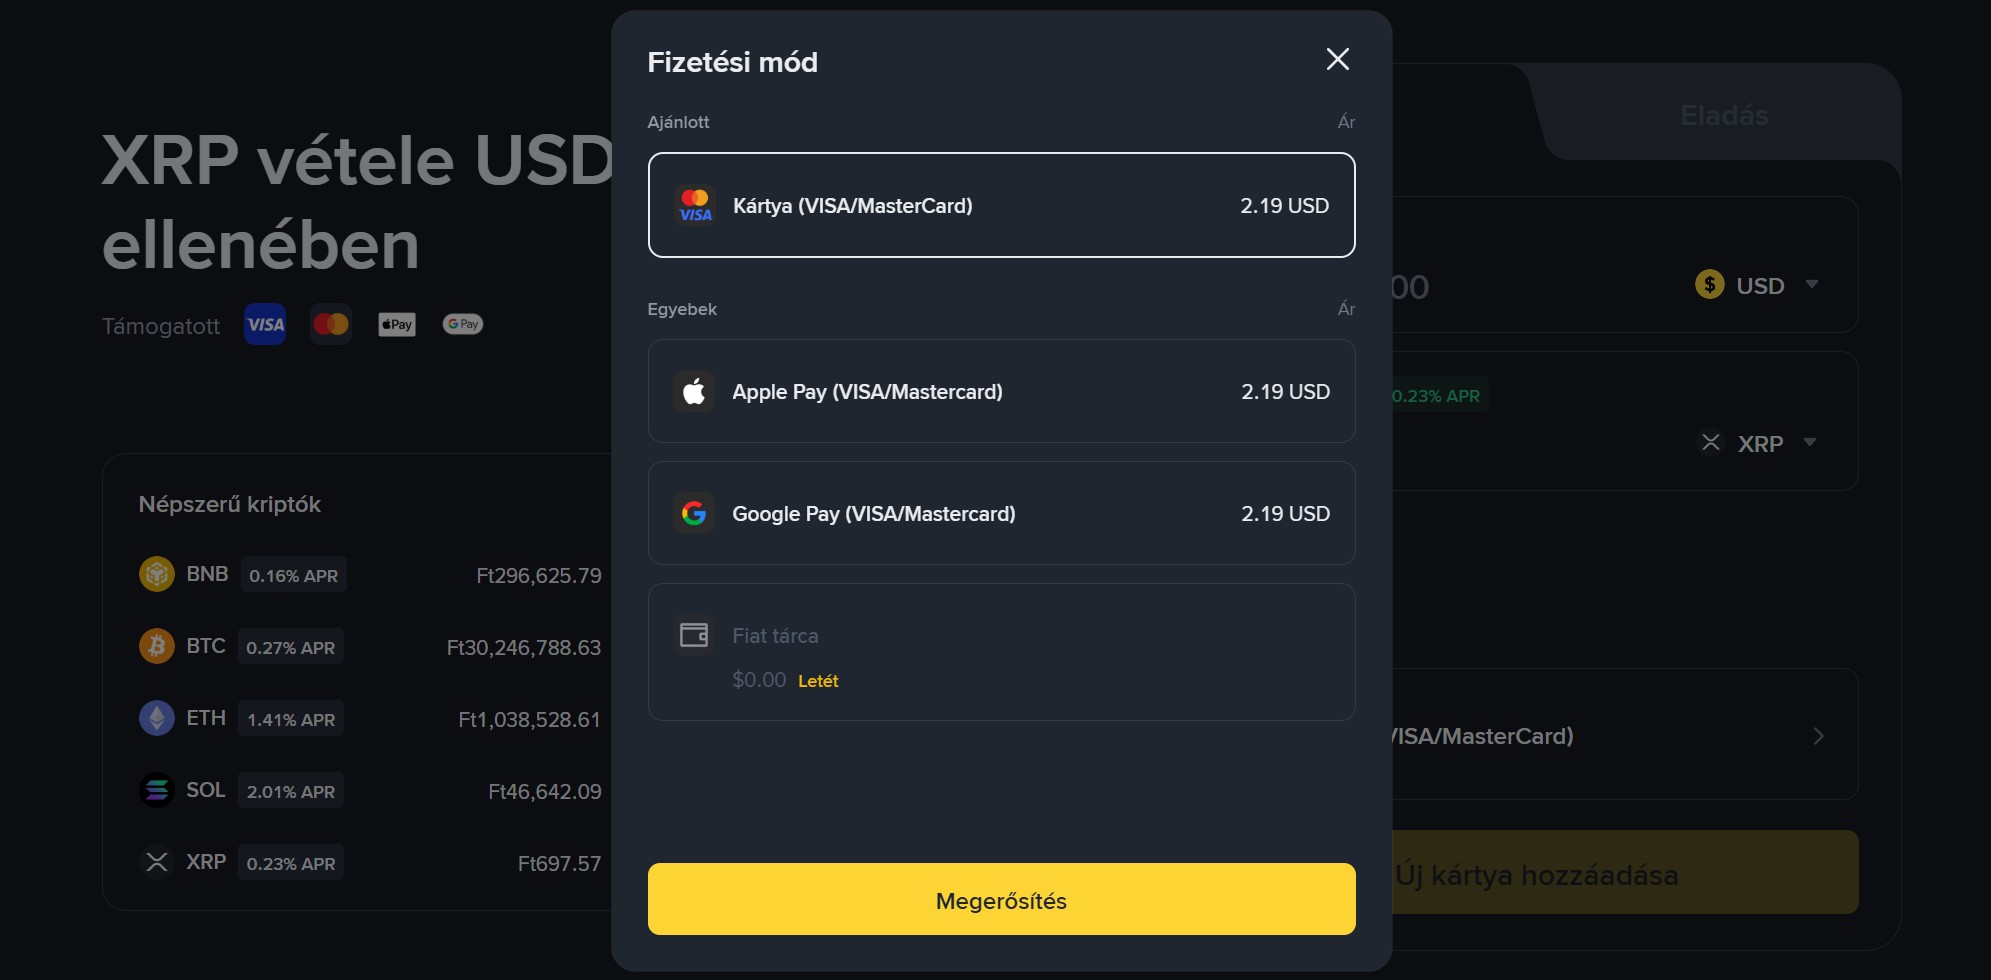
Task: Open the USD currency dropdown
Action: 1813,285
